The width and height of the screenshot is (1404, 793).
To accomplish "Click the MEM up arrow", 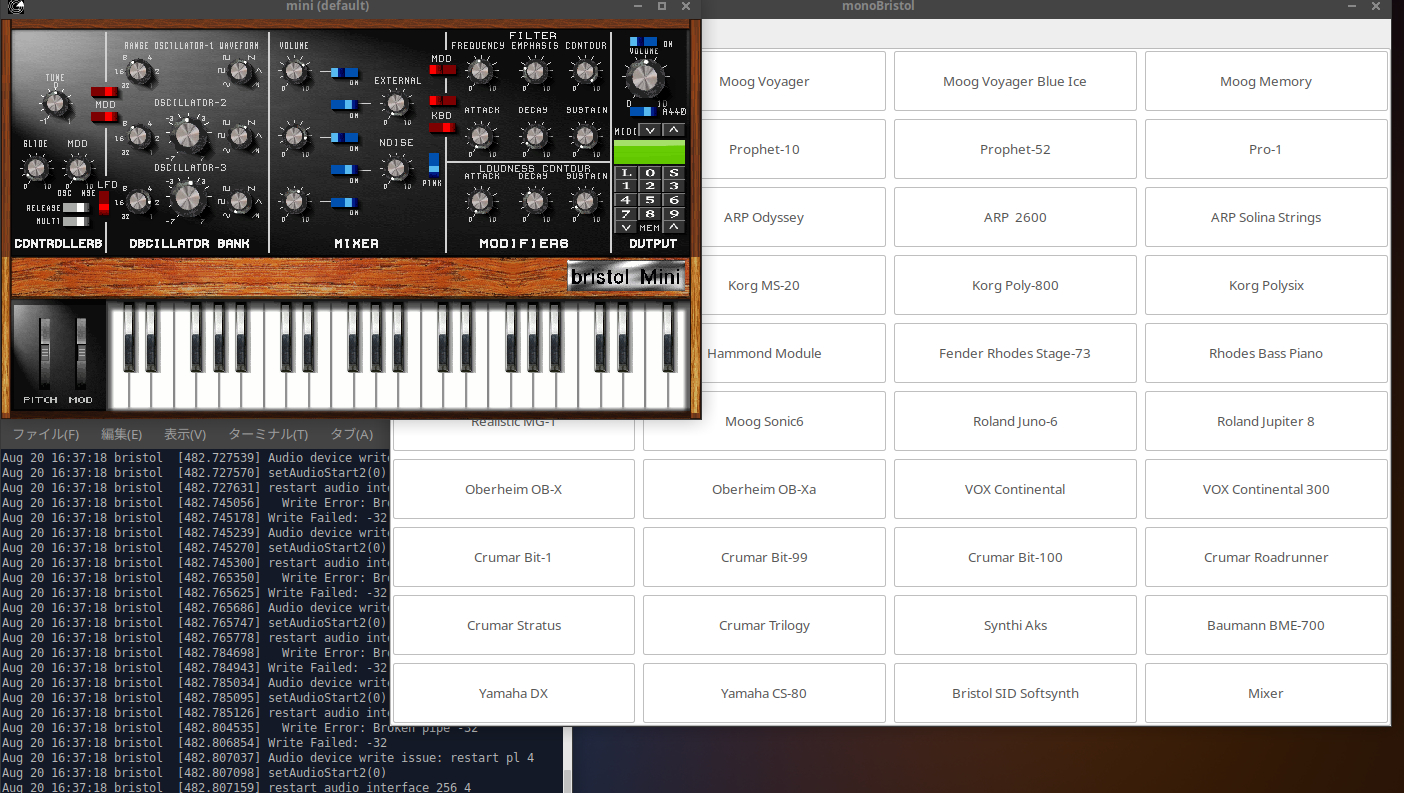I will click(674, 228).
